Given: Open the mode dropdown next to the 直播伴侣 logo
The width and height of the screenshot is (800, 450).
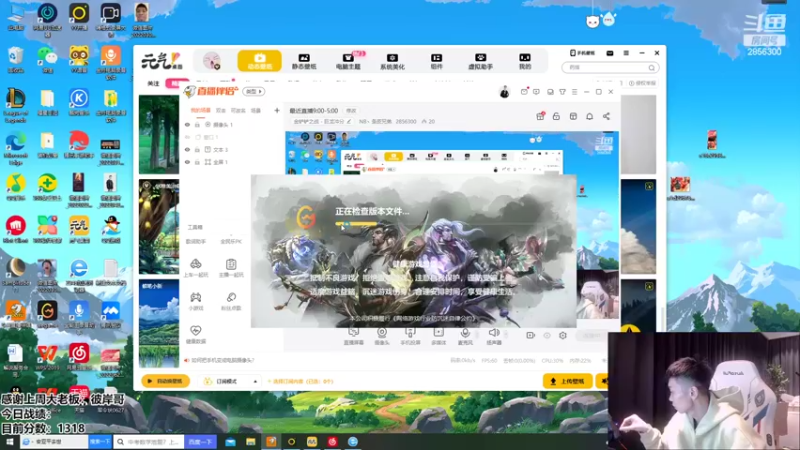Looking at the screenshot, I should [254, 92].
